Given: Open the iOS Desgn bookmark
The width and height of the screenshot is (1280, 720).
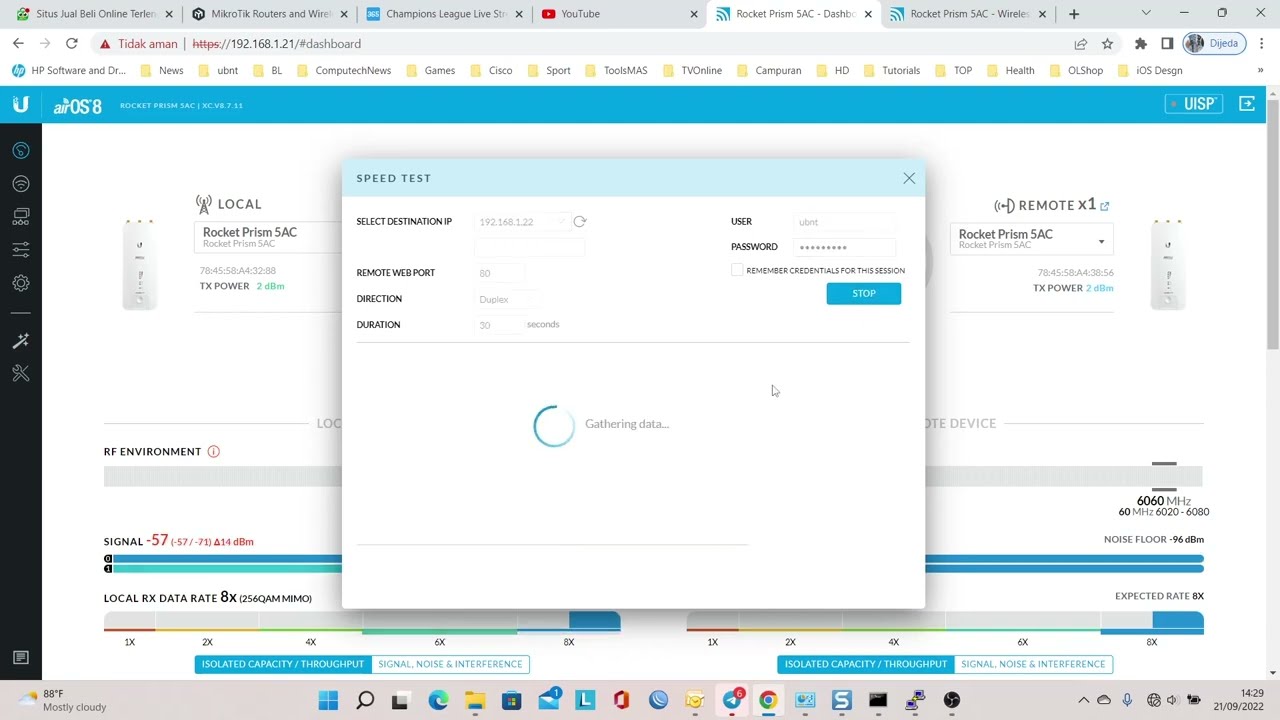Looking at the screenshot, I should pyautogui.click(x=1149, y=71).
